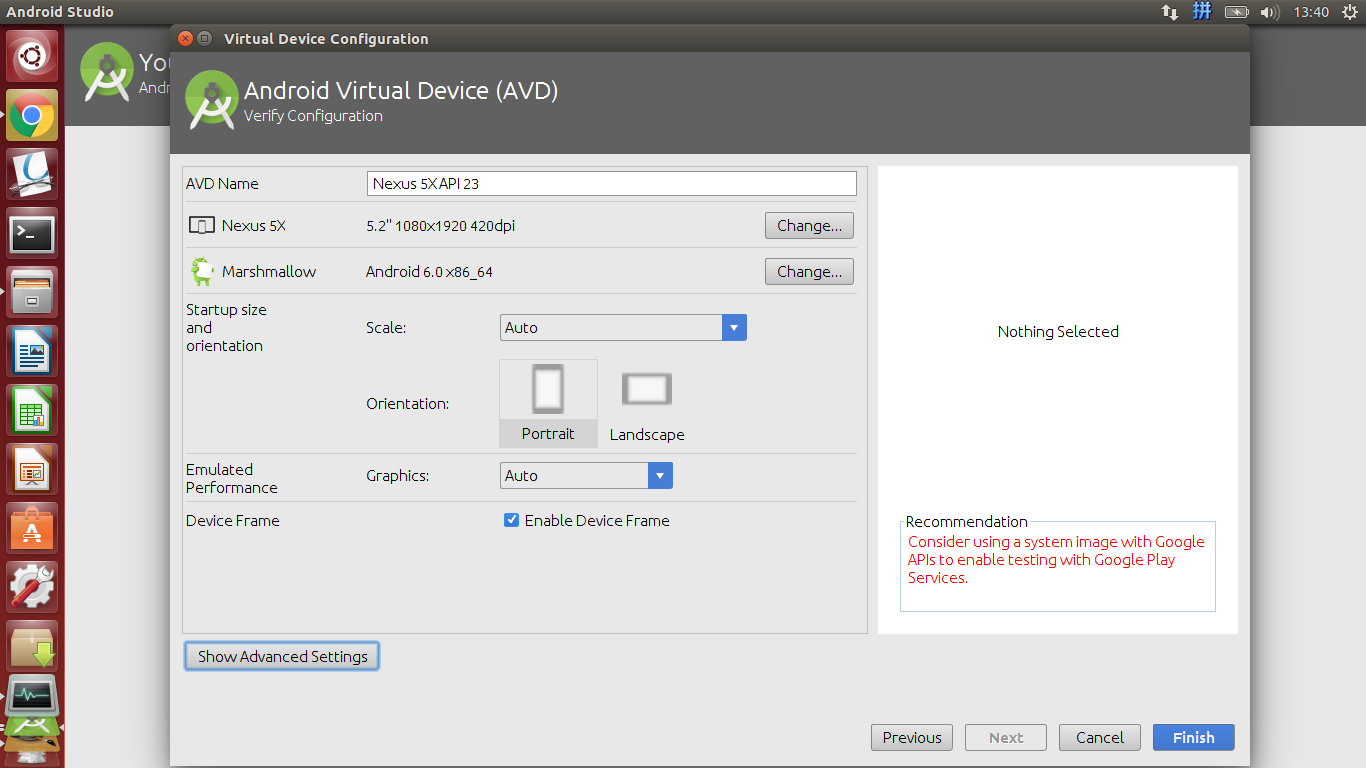
Task: Cancel the virtual device configuration
Action: click(x=1100, y=738)
